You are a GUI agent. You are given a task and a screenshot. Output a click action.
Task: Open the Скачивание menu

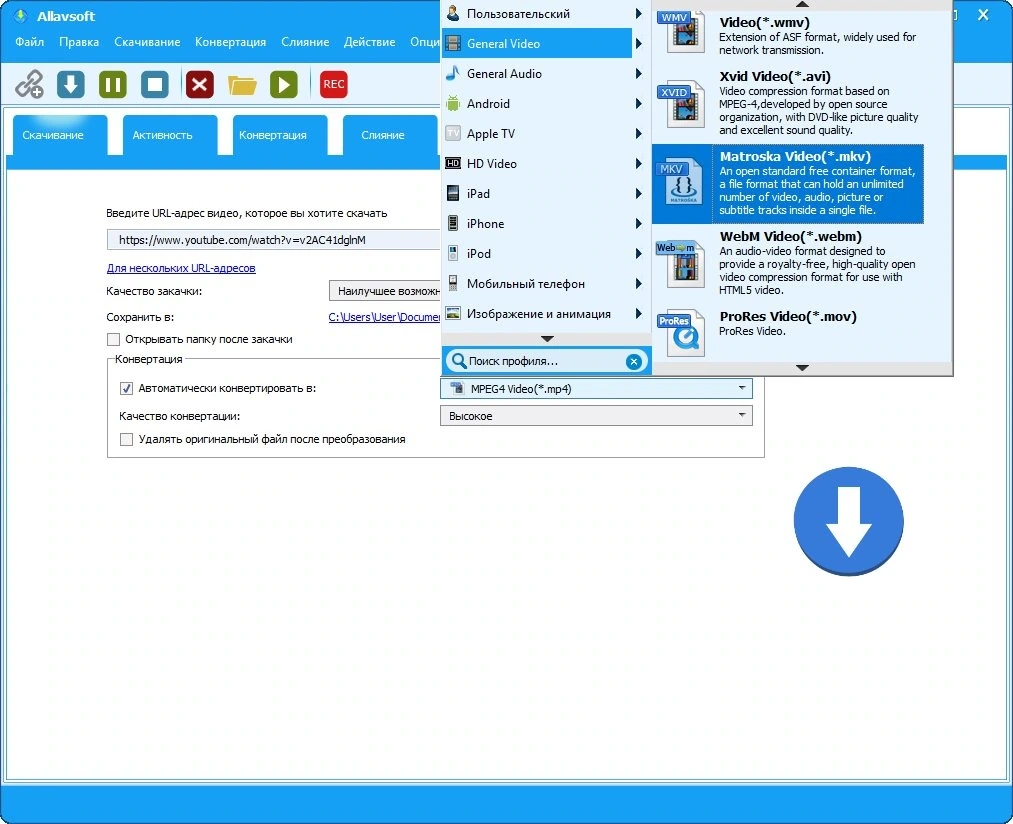tap(147, 42)
